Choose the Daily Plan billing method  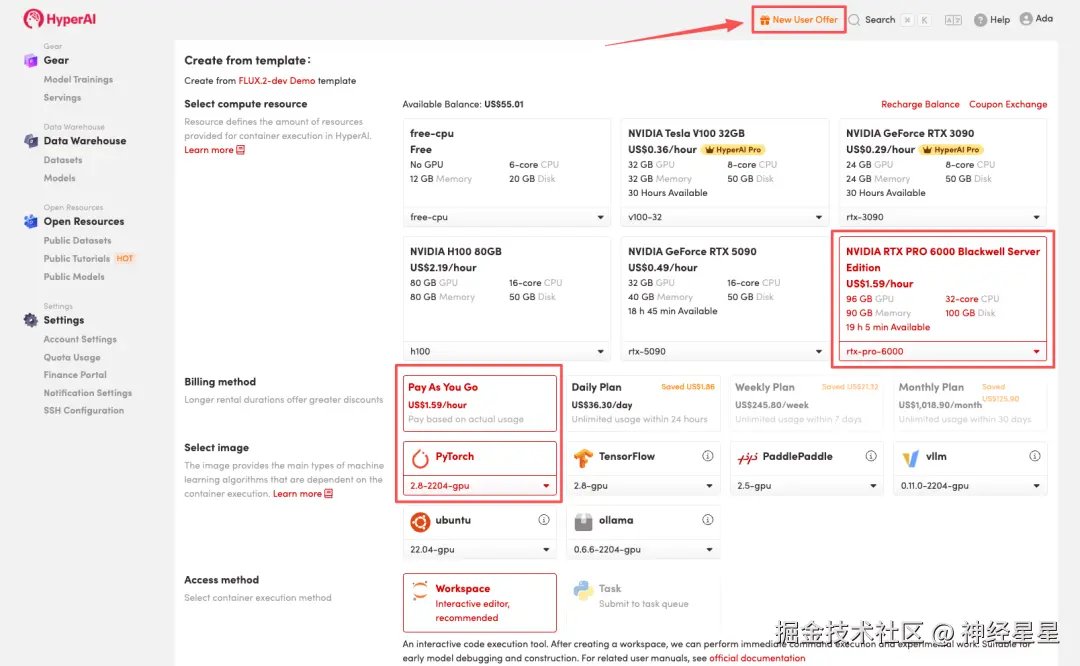[x=643, y=404]
